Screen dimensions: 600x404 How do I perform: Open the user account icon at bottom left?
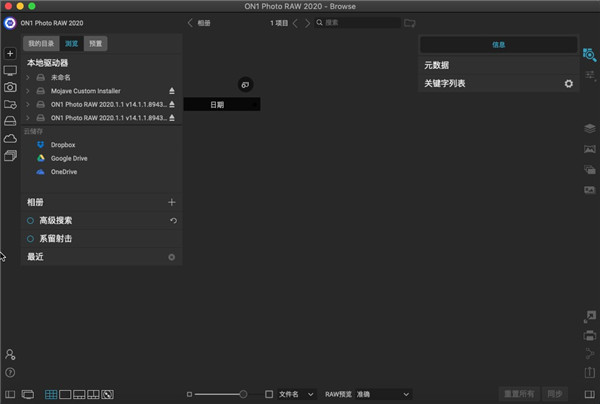click(10, 355)
